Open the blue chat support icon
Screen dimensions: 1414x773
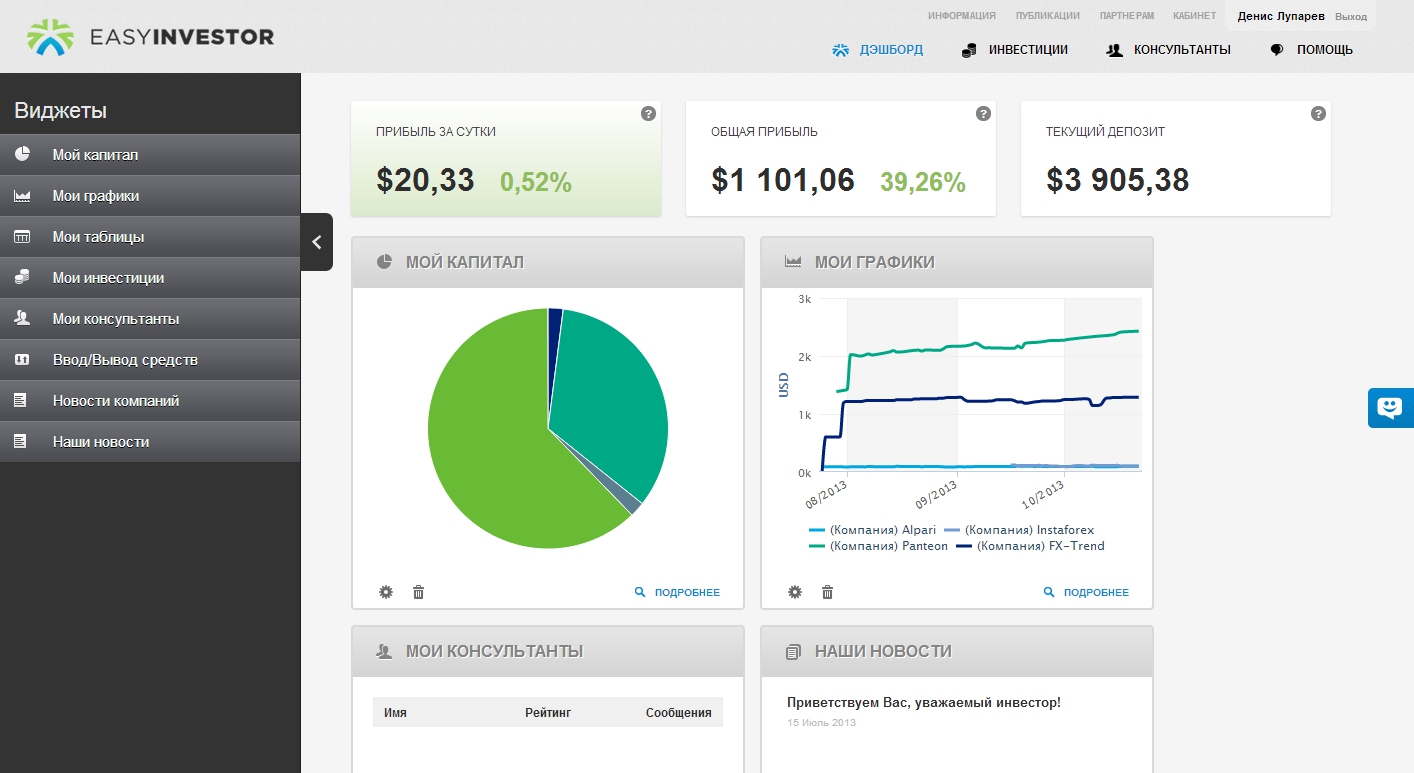pyautogui.click(x=1391, y=408)
